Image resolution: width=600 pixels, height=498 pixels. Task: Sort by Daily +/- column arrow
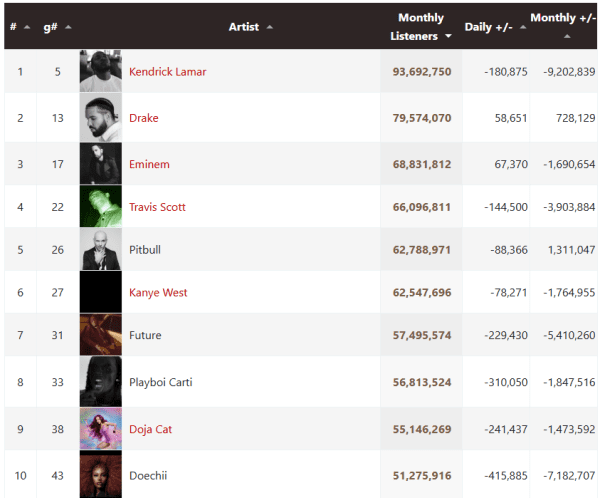point(523,27)
